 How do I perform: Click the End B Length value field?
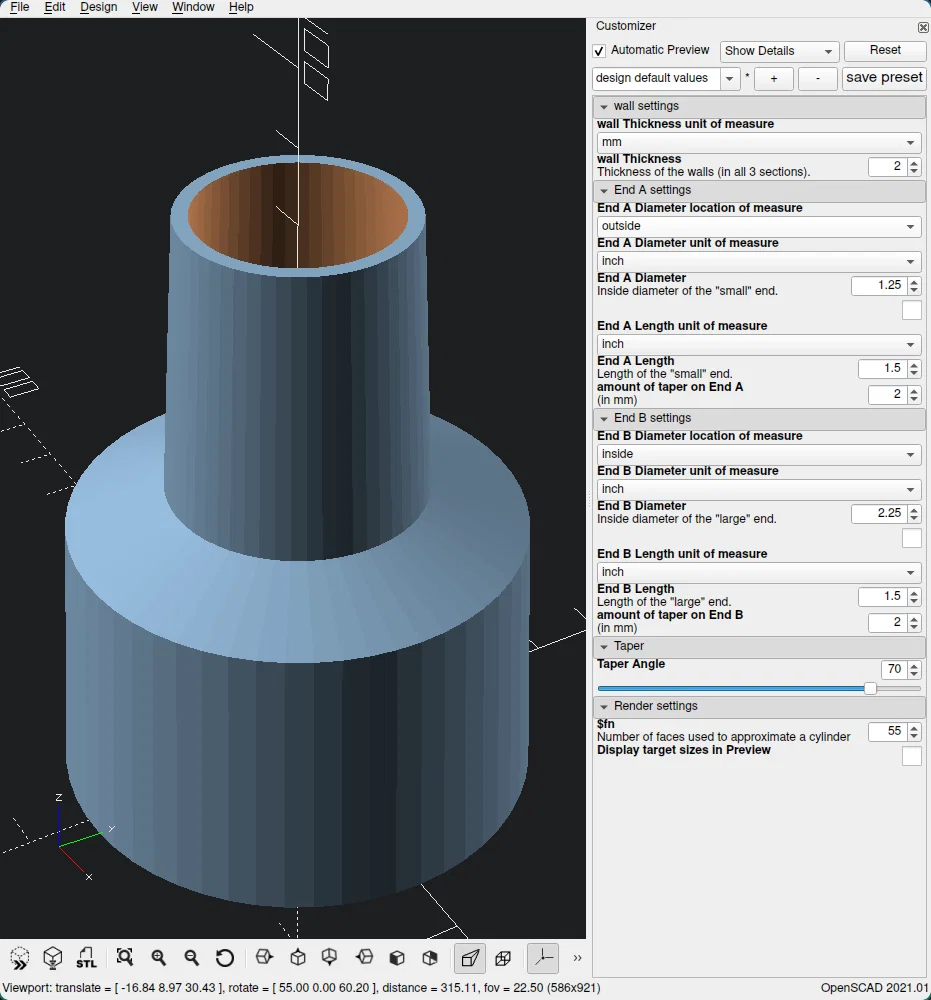click(883, 597)
